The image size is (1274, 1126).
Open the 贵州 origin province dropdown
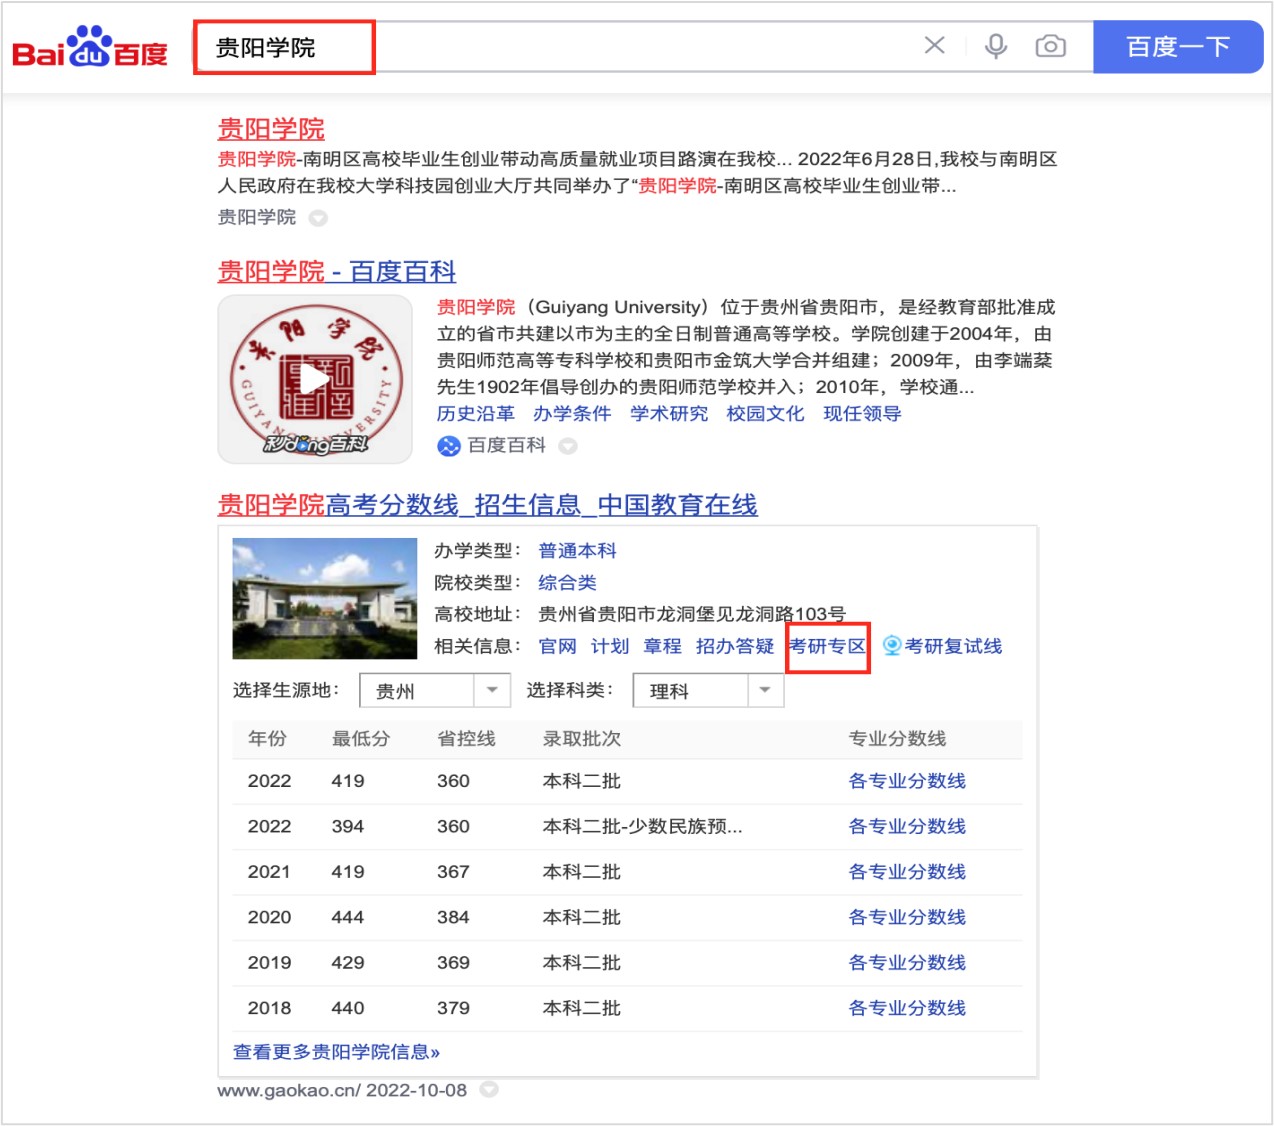tap(435, 690)
